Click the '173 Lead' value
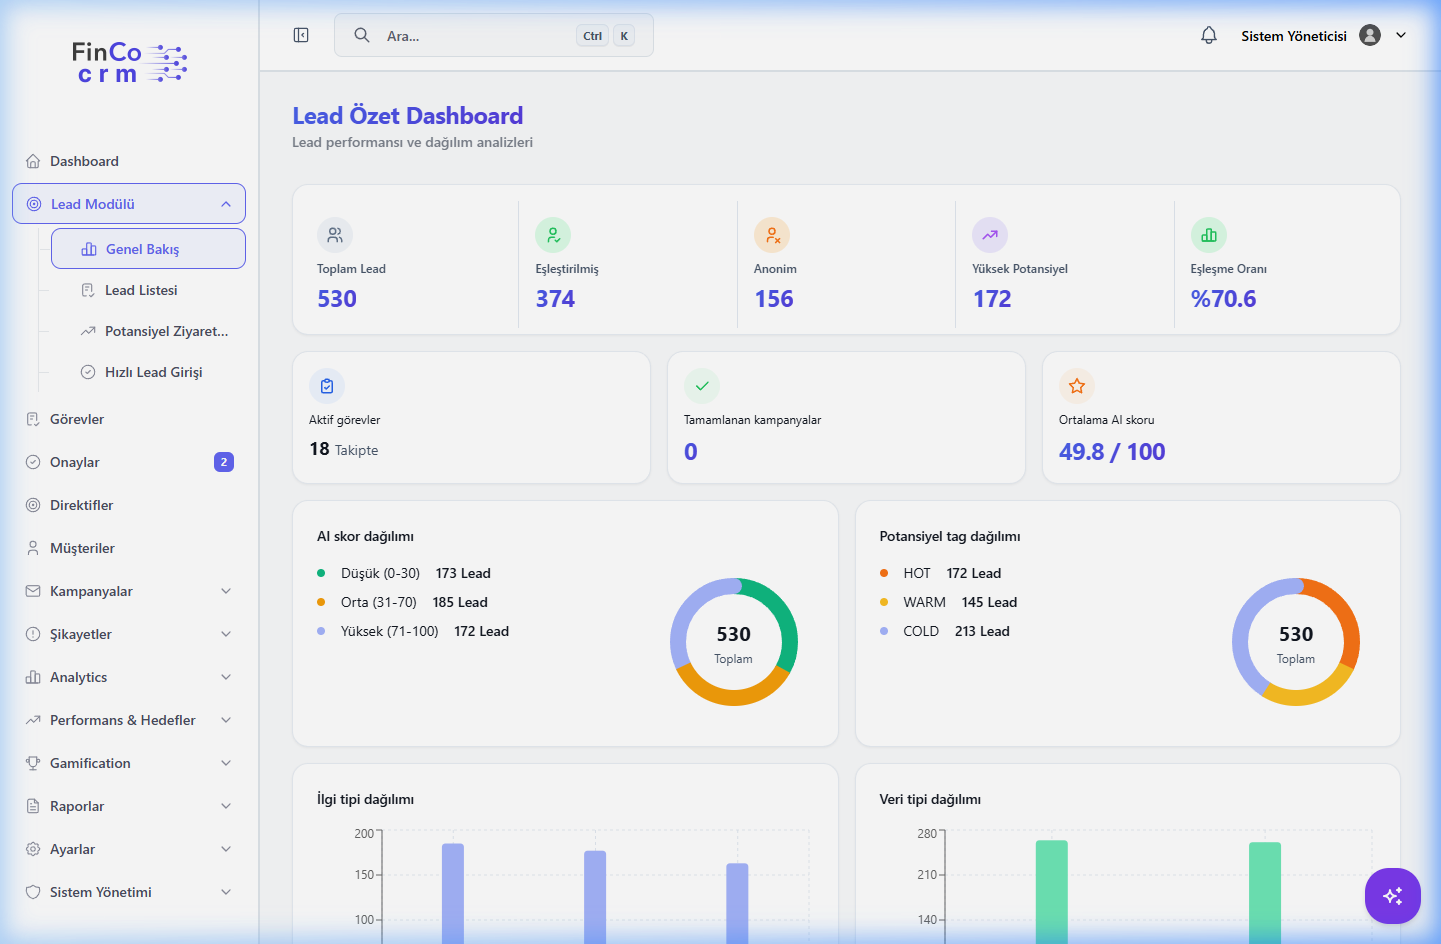This screenshot has height=944, width=1441. 463,573
